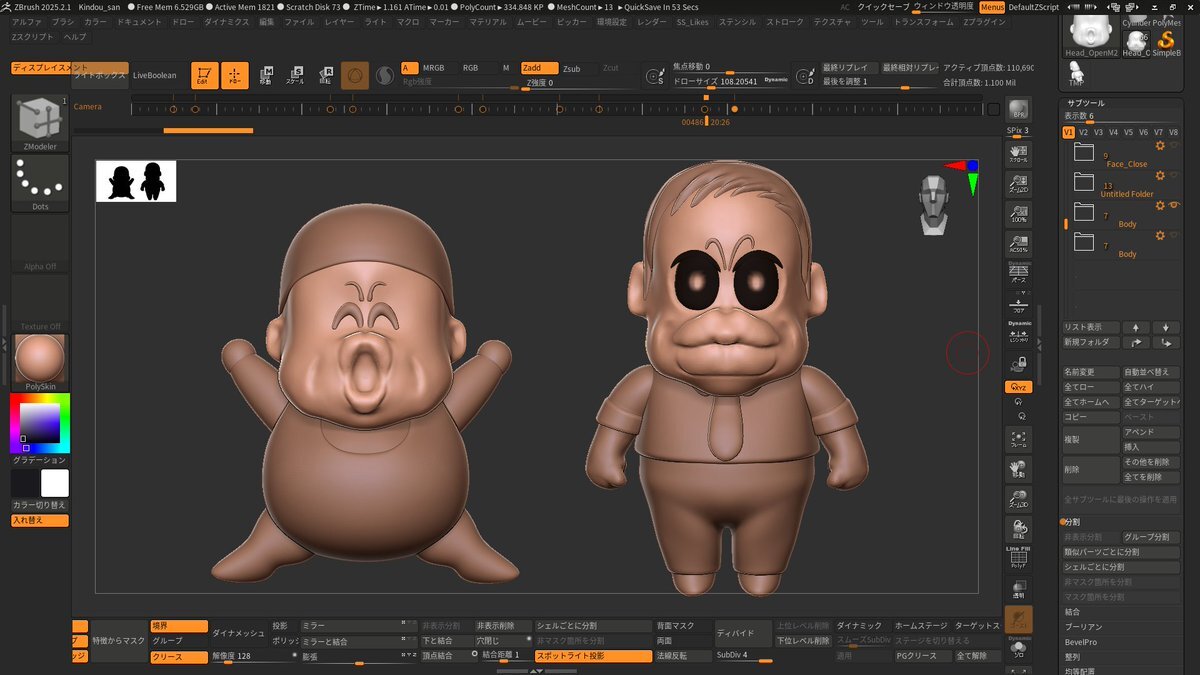Expand the 整列 section

[1073, 656]
